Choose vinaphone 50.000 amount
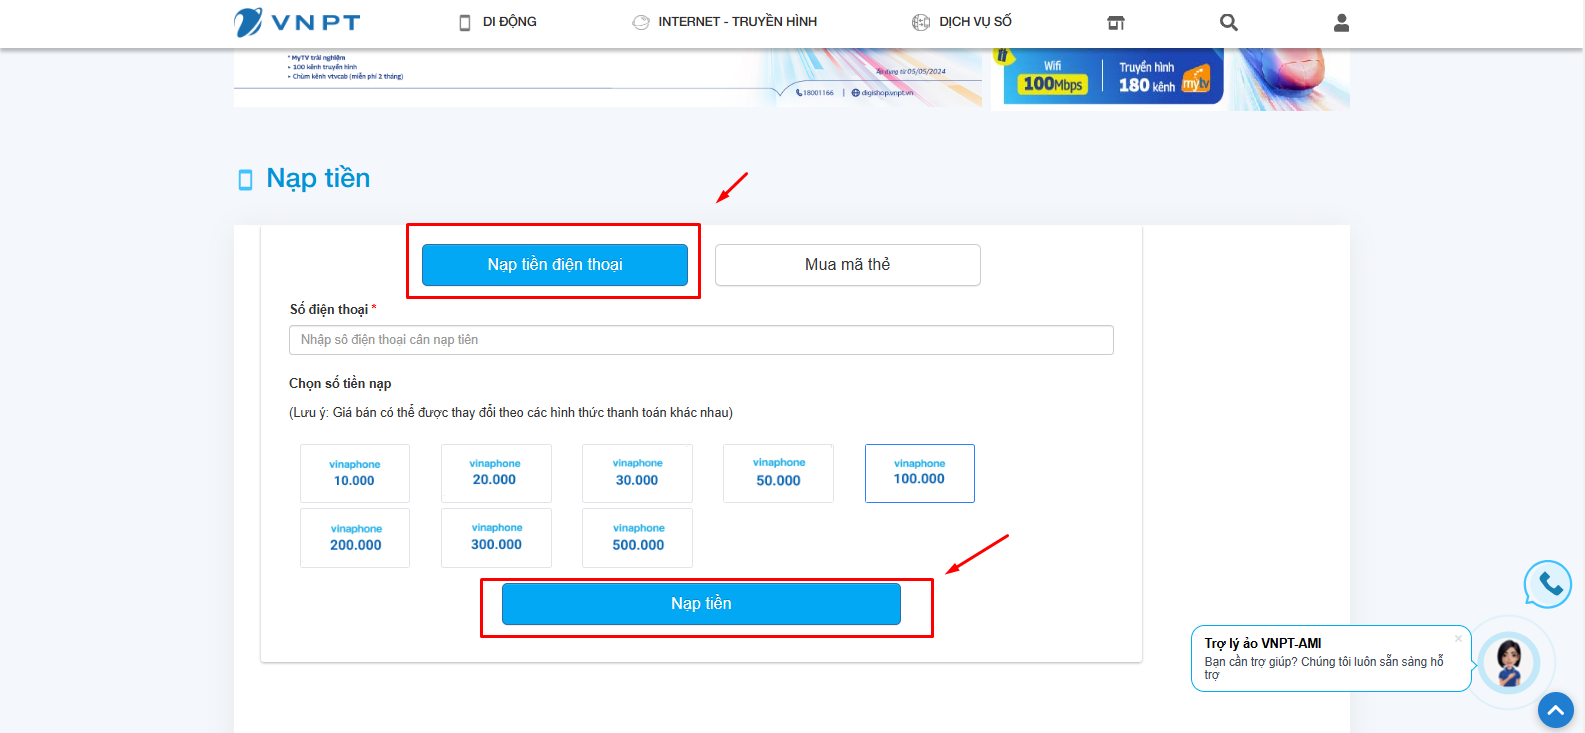1585x733 pixels. pos(778,473)
